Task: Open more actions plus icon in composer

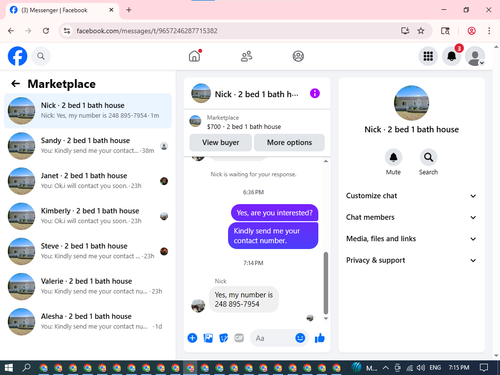Action: click(x=192, y=338)
